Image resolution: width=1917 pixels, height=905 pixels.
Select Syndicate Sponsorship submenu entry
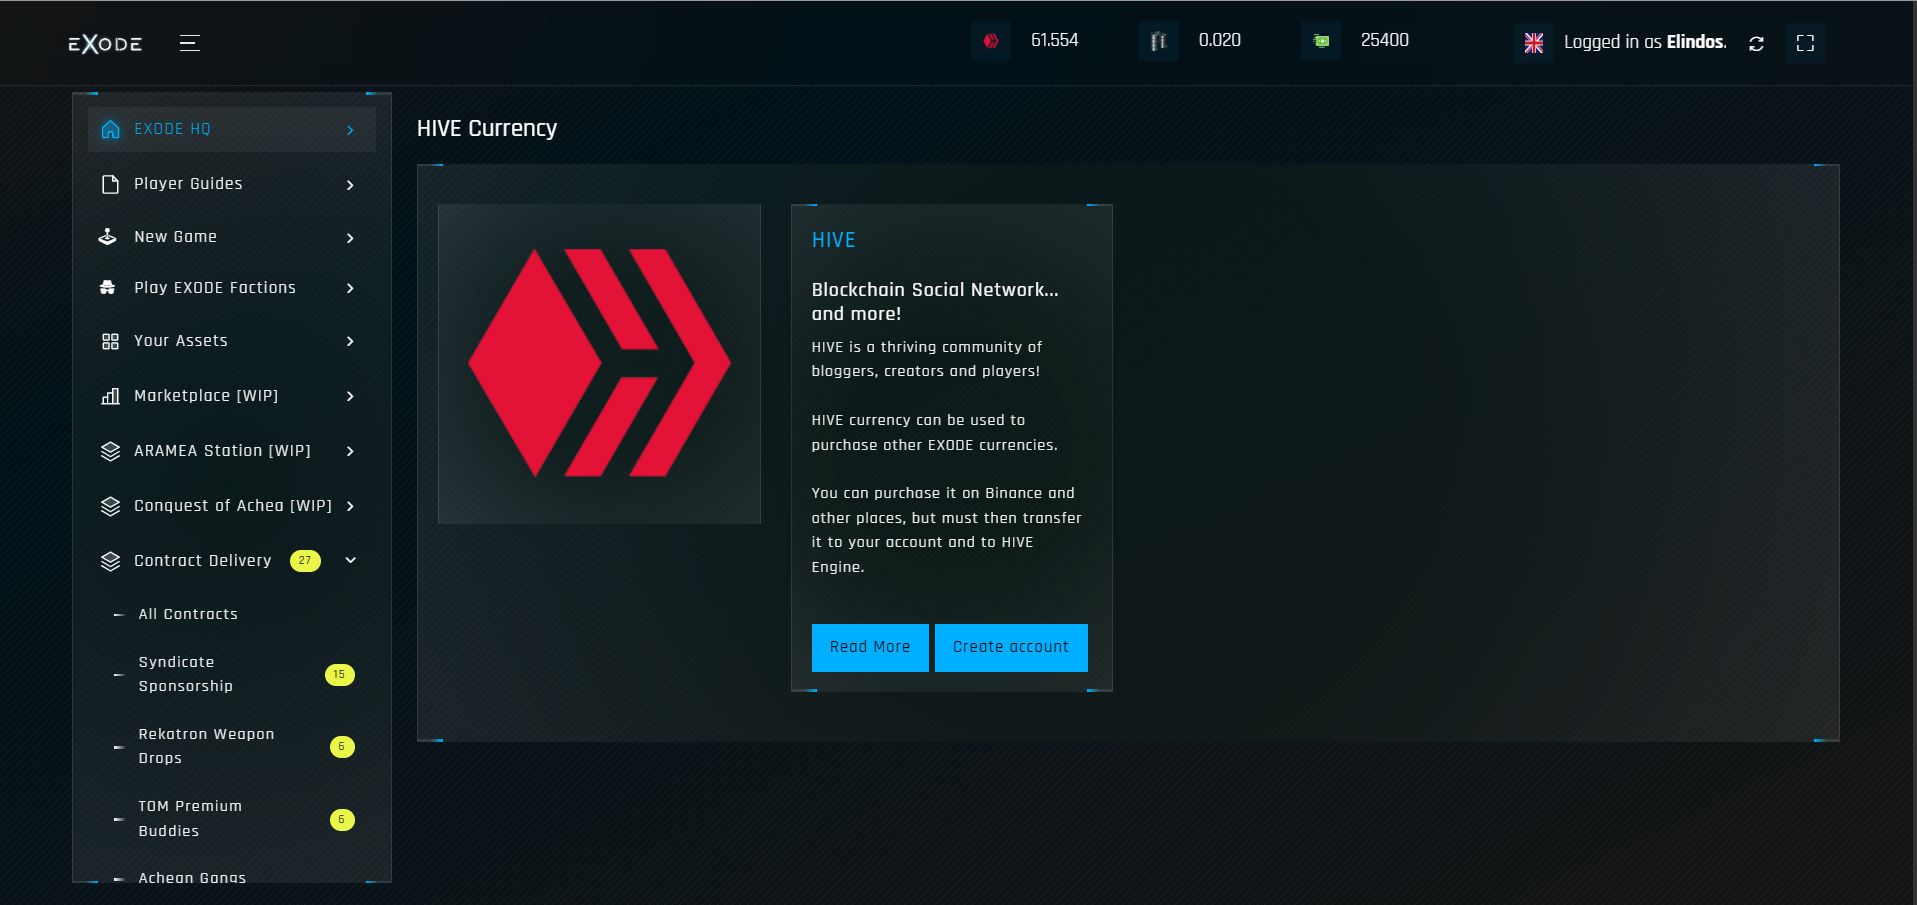tap(186, 674)
